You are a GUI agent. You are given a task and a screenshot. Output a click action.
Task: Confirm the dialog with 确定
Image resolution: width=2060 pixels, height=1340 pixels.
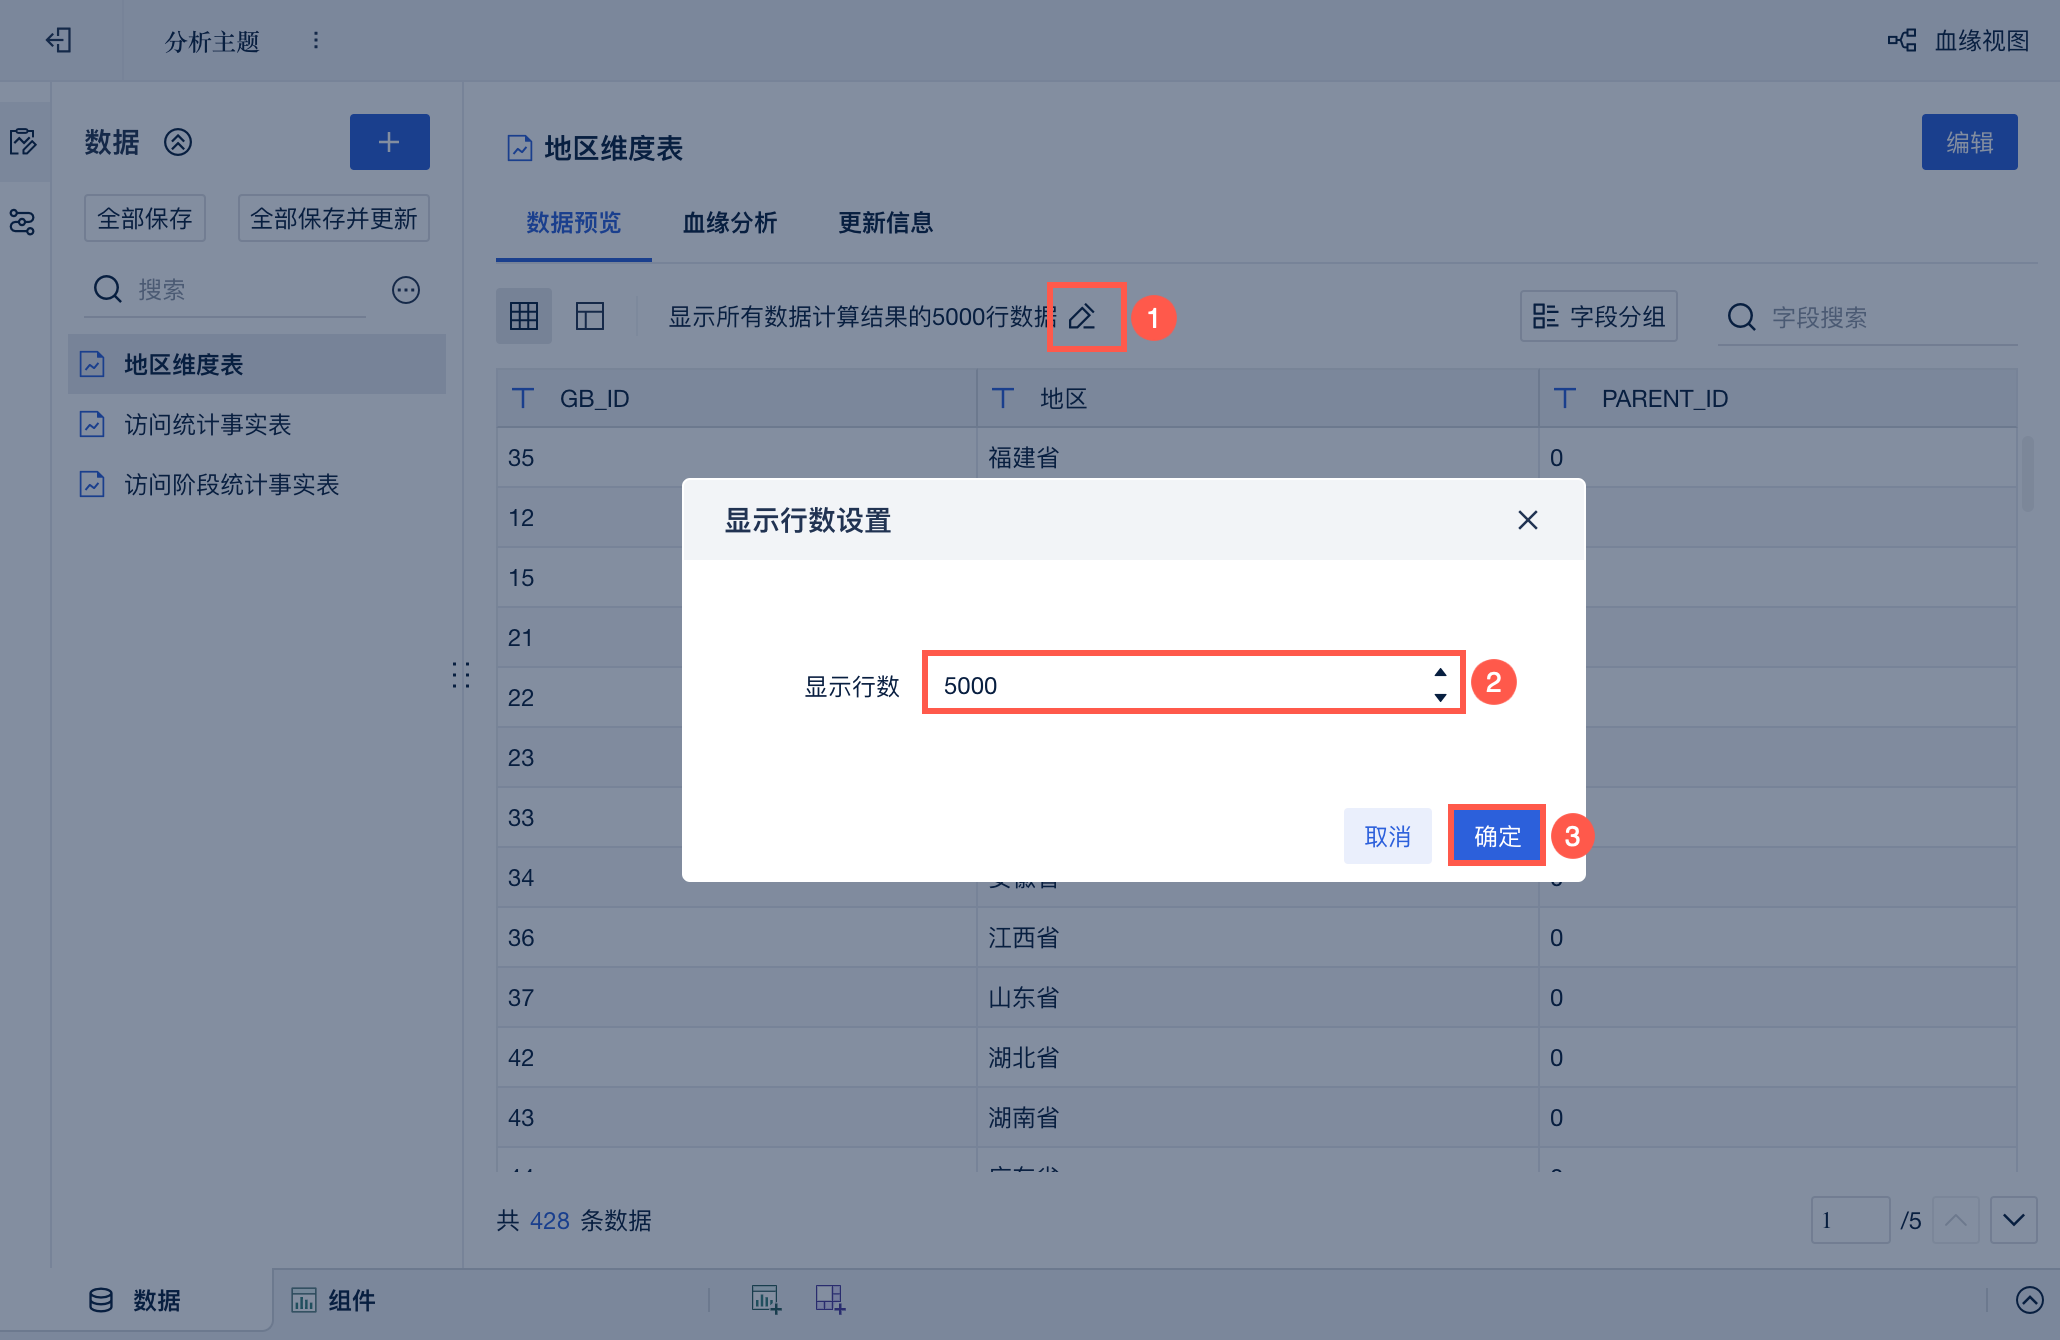(x=1497, y=836)
